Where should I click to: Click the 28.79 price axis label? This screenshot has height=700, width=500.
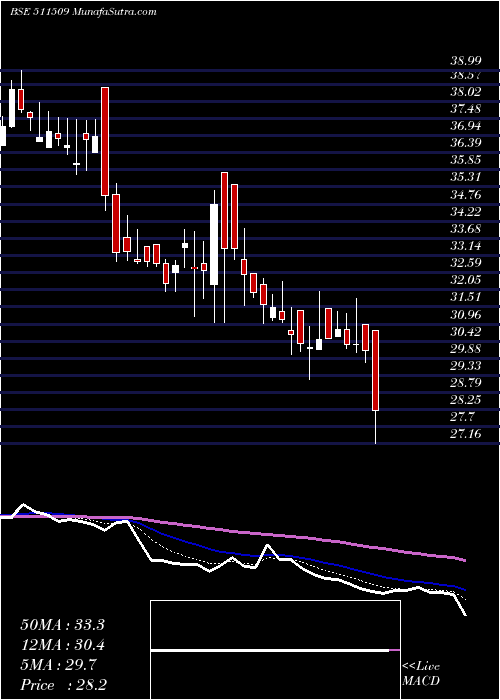[x=466, y=383]
